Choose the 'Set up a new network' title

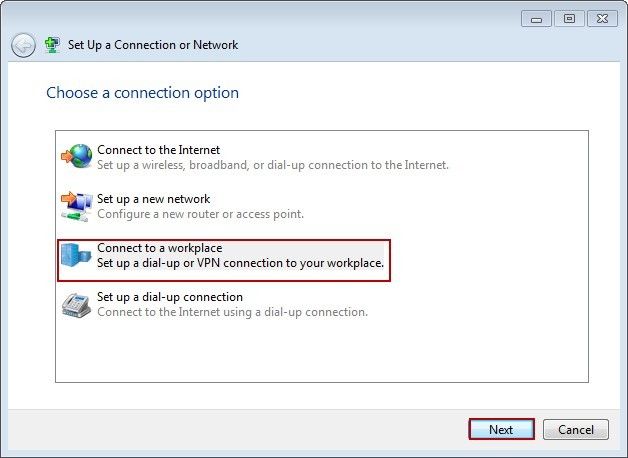click(153, 199)
